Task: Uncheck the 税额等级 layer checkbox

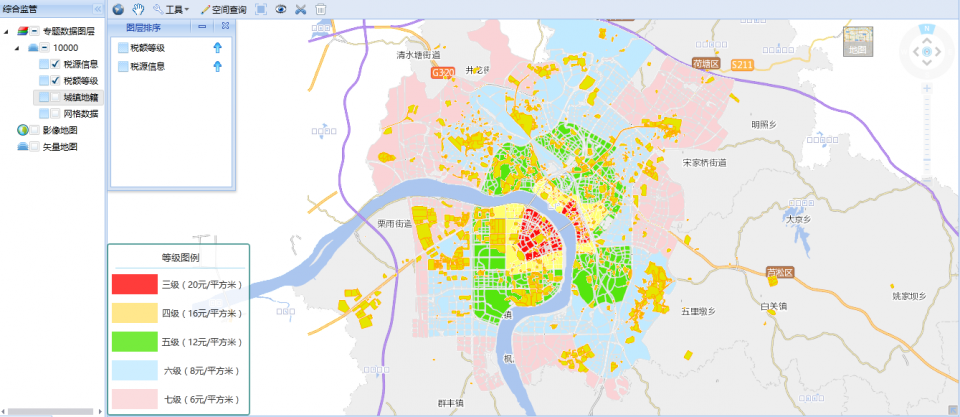Action: (56, 80)
